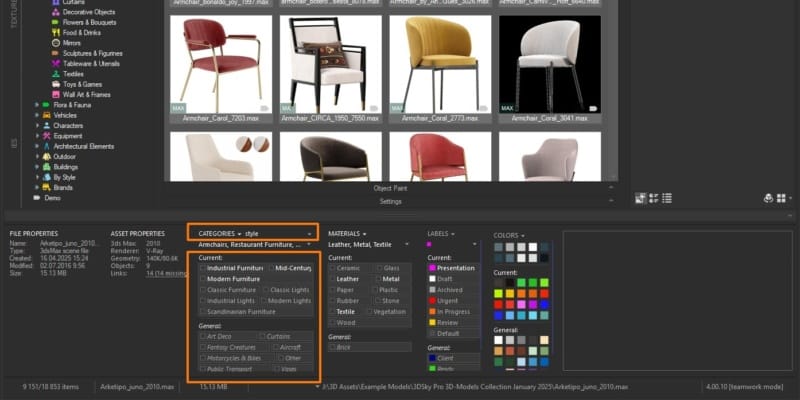800x400 pixels.
Task: Expand the Flora & Fauna tree node
Action: (x=37, y=105)
